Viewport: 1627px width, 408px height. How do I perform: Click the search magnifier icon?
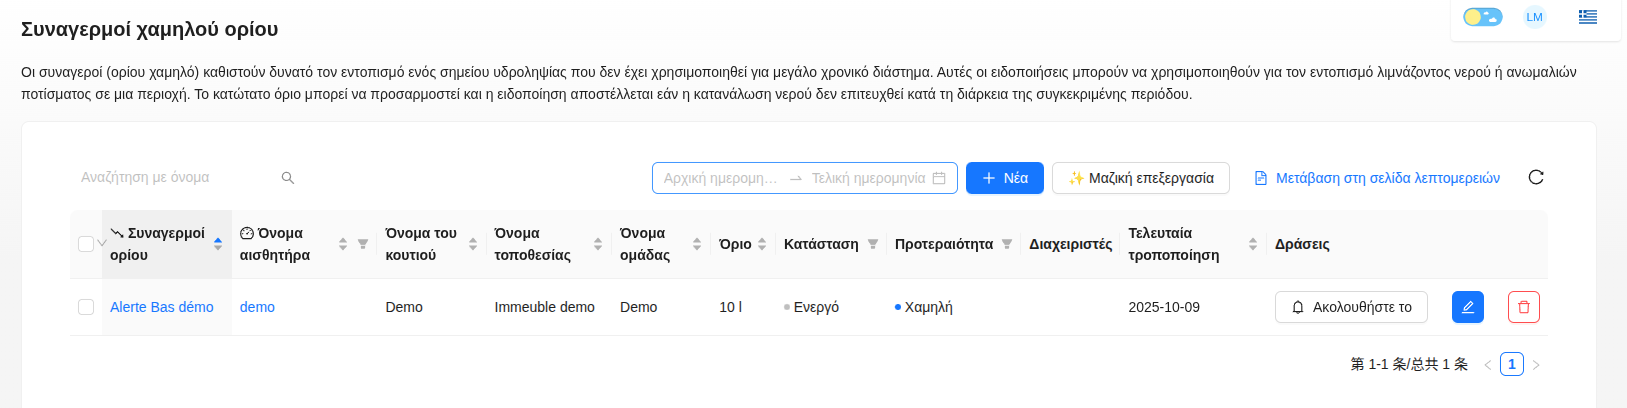pyautogui.click(x=288, y=178)
